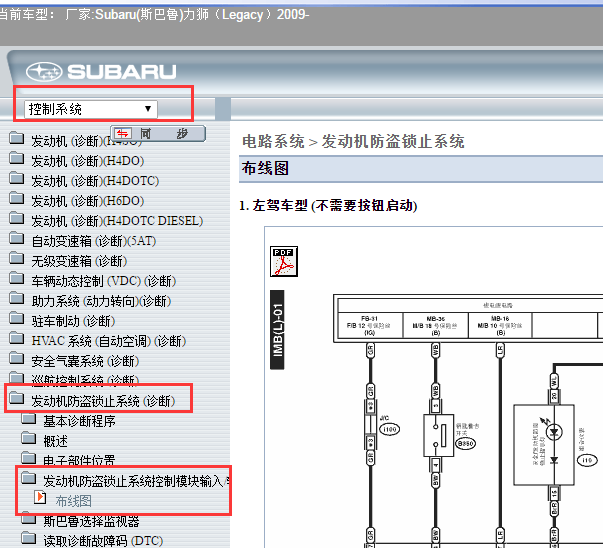603x548 pixels.
Task: Click the 布线图 section heading
Action: (265, 168)
